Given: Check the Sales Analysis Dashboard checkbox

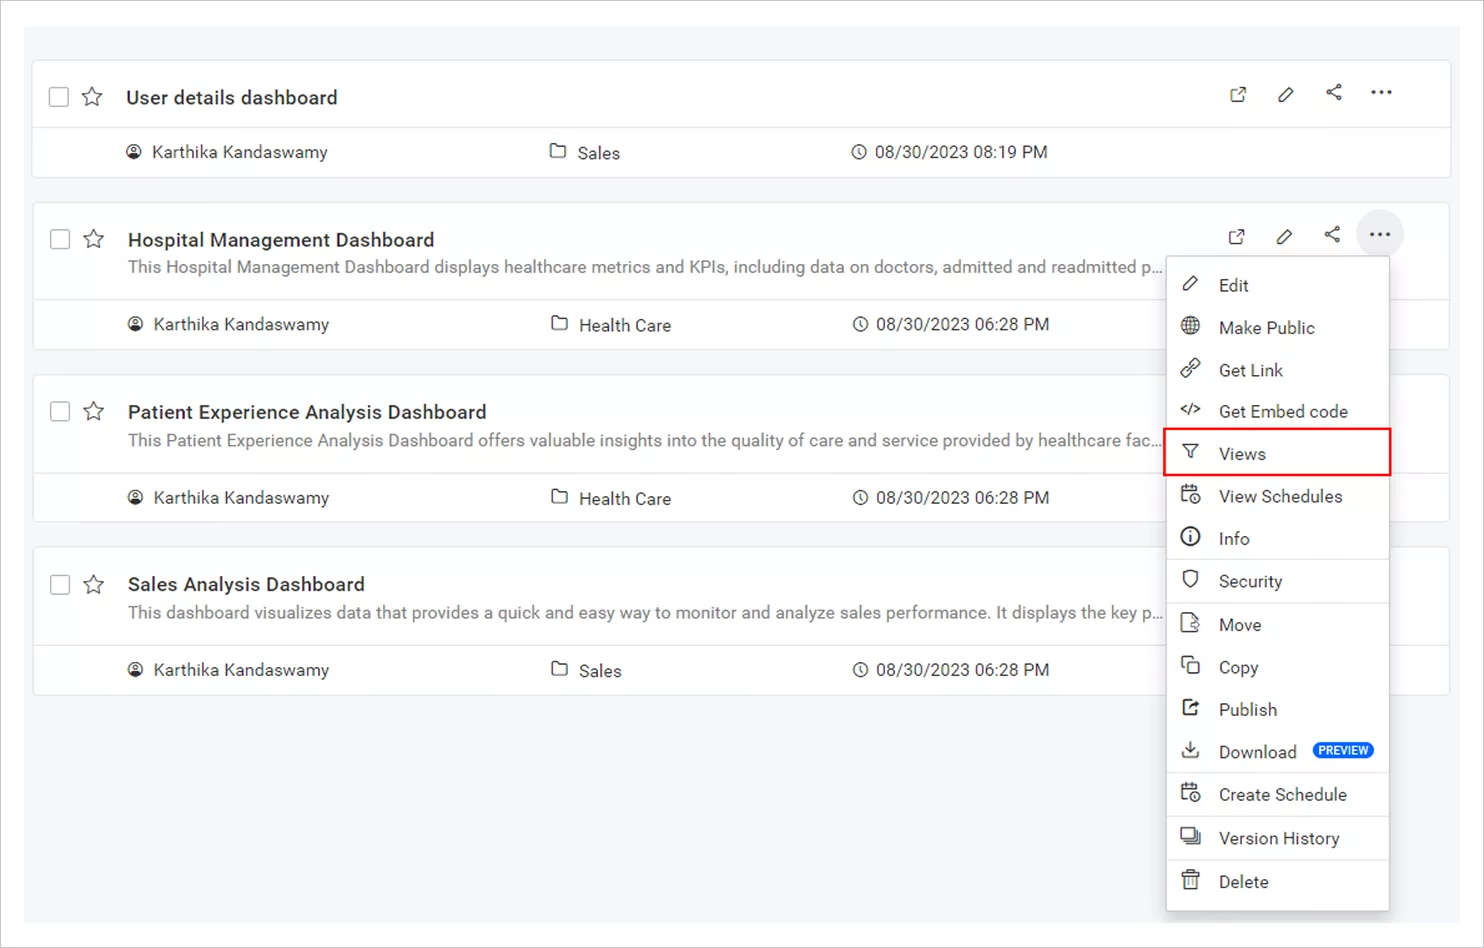Looking at the screenshot, I should pyautogui.click(x=60, y=584).
